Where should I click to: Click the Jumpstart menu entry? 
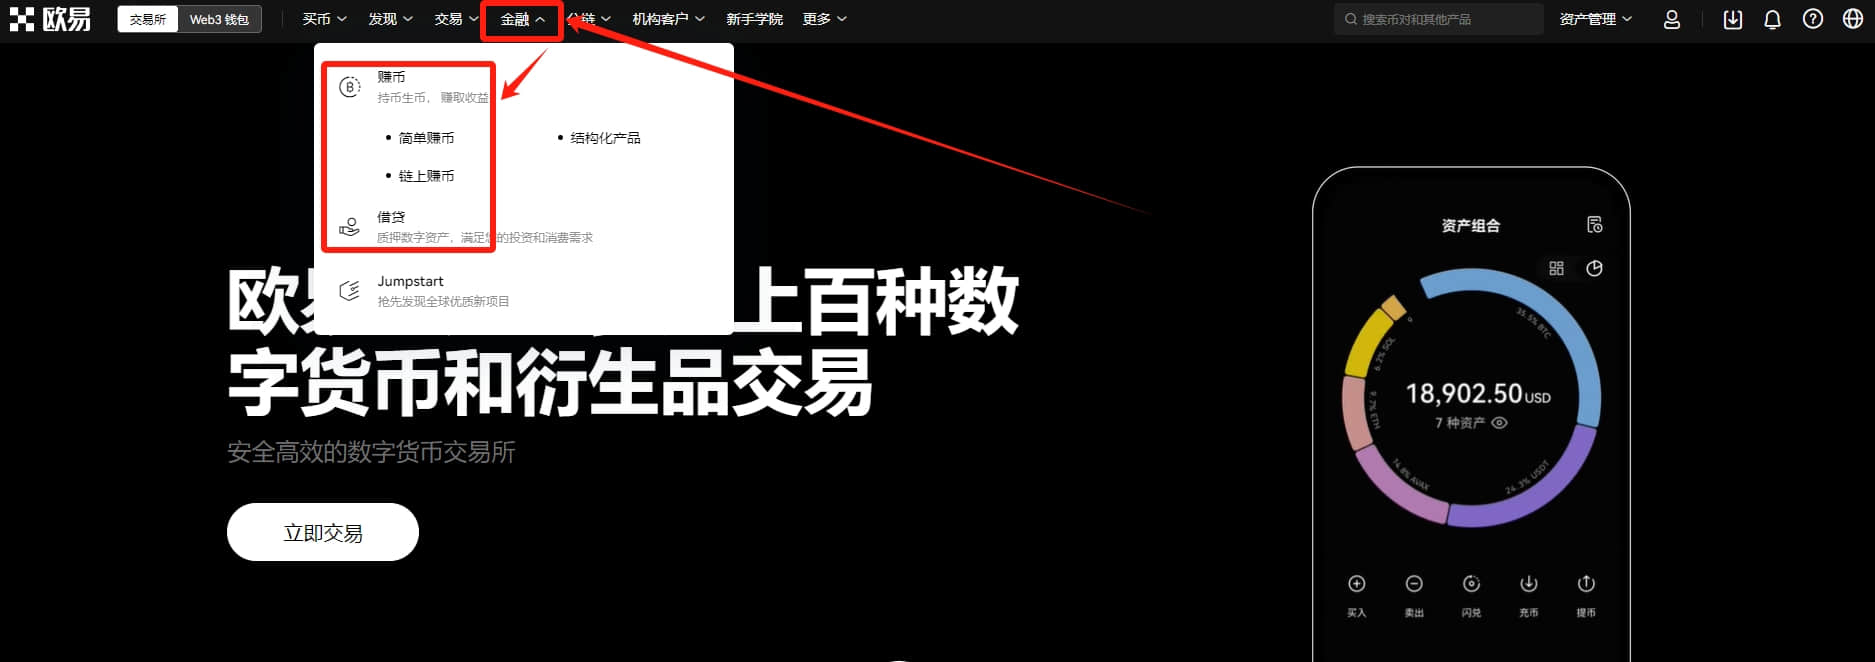[410, 282]
